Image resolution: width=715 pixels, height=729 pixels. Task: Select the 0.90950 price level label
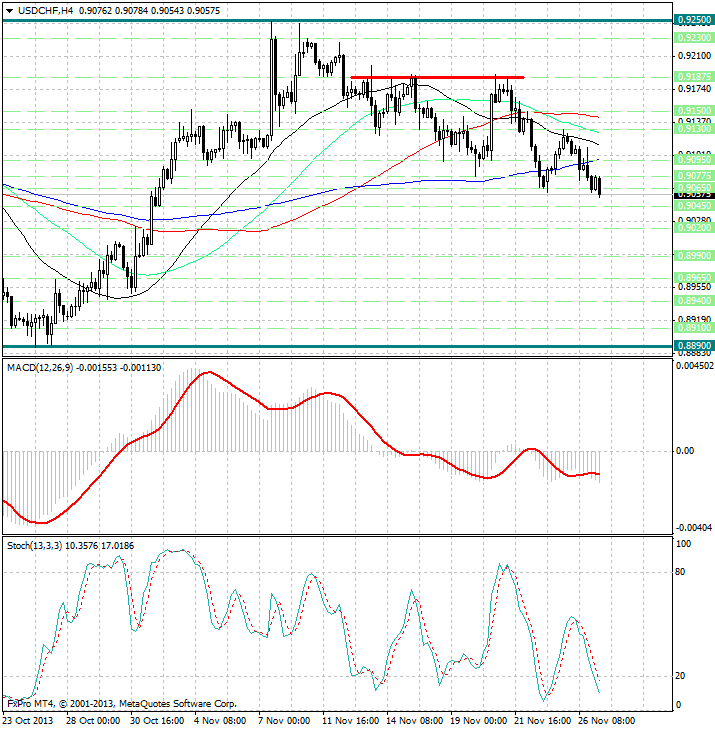pyautogui.click(x=694, y=159)
